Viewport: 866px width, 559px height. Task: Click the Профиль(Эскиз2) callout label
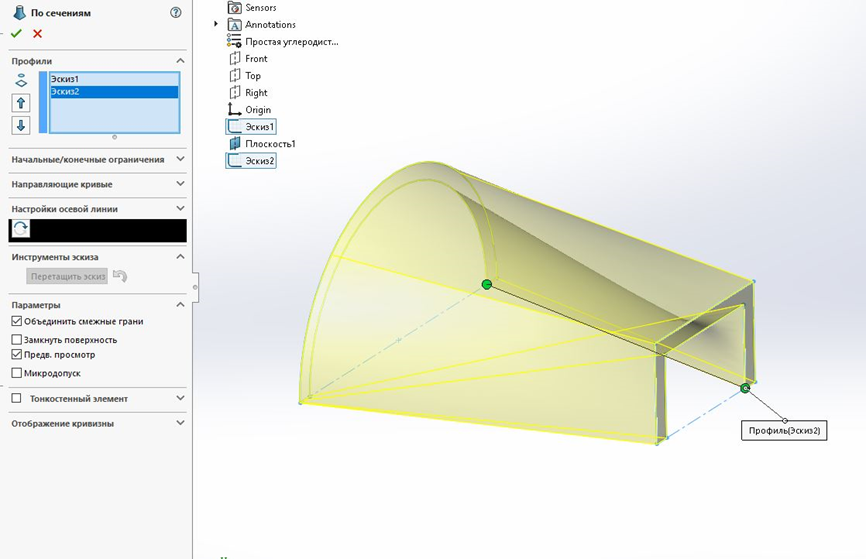(x=784, y=430)
